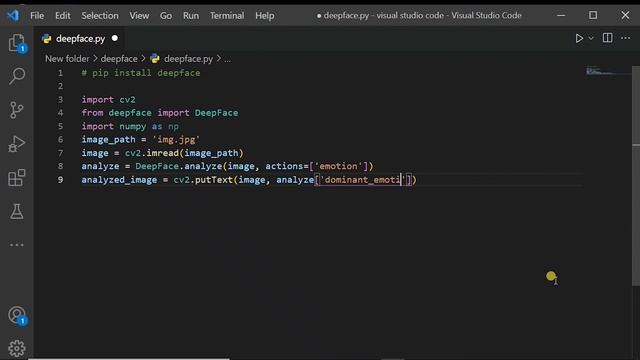Click 'analyzed_image' variable on line 9

pyautogui.click(x=119, y=180)
